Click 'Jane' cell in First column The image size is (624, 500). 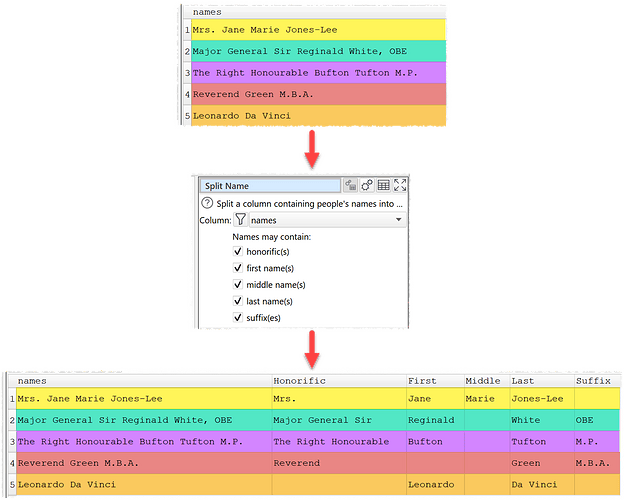(435, 398)
